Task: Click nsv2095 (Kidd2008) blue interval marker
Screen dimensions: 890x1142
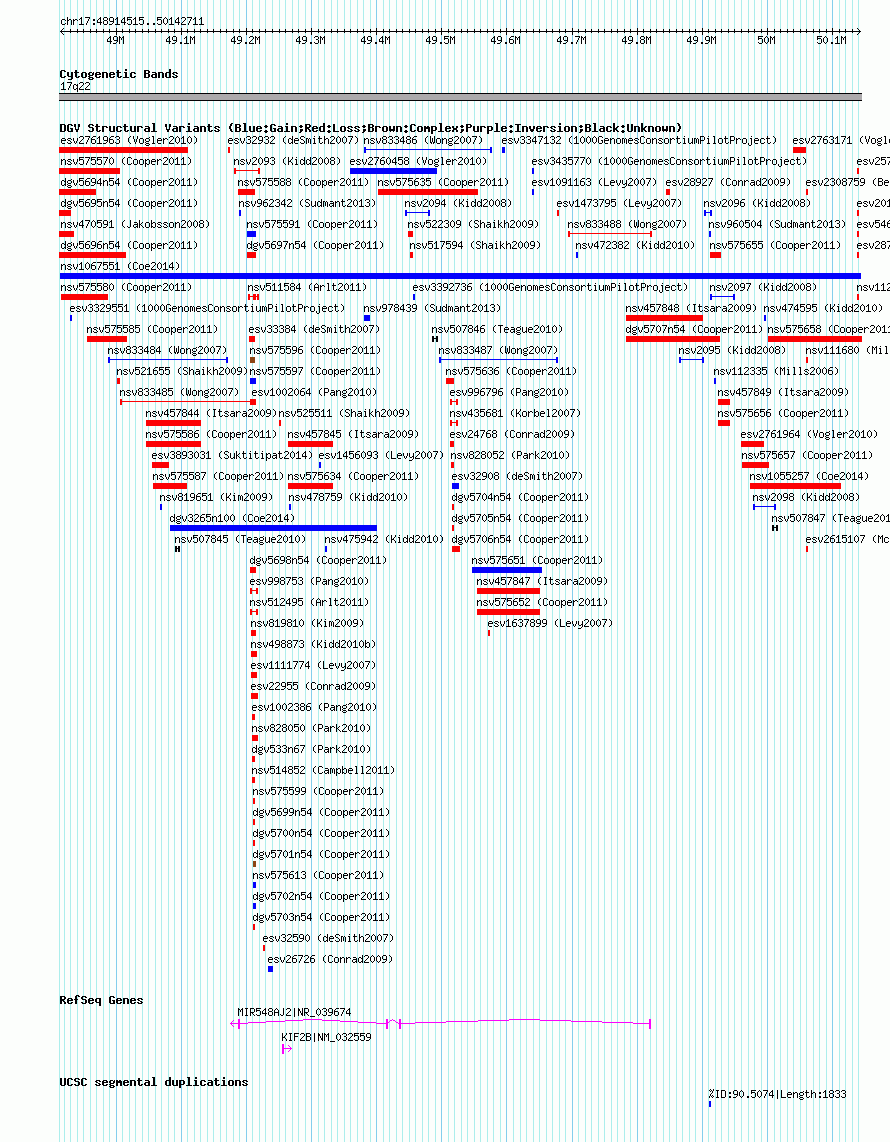Action: [x=691, y=360]
